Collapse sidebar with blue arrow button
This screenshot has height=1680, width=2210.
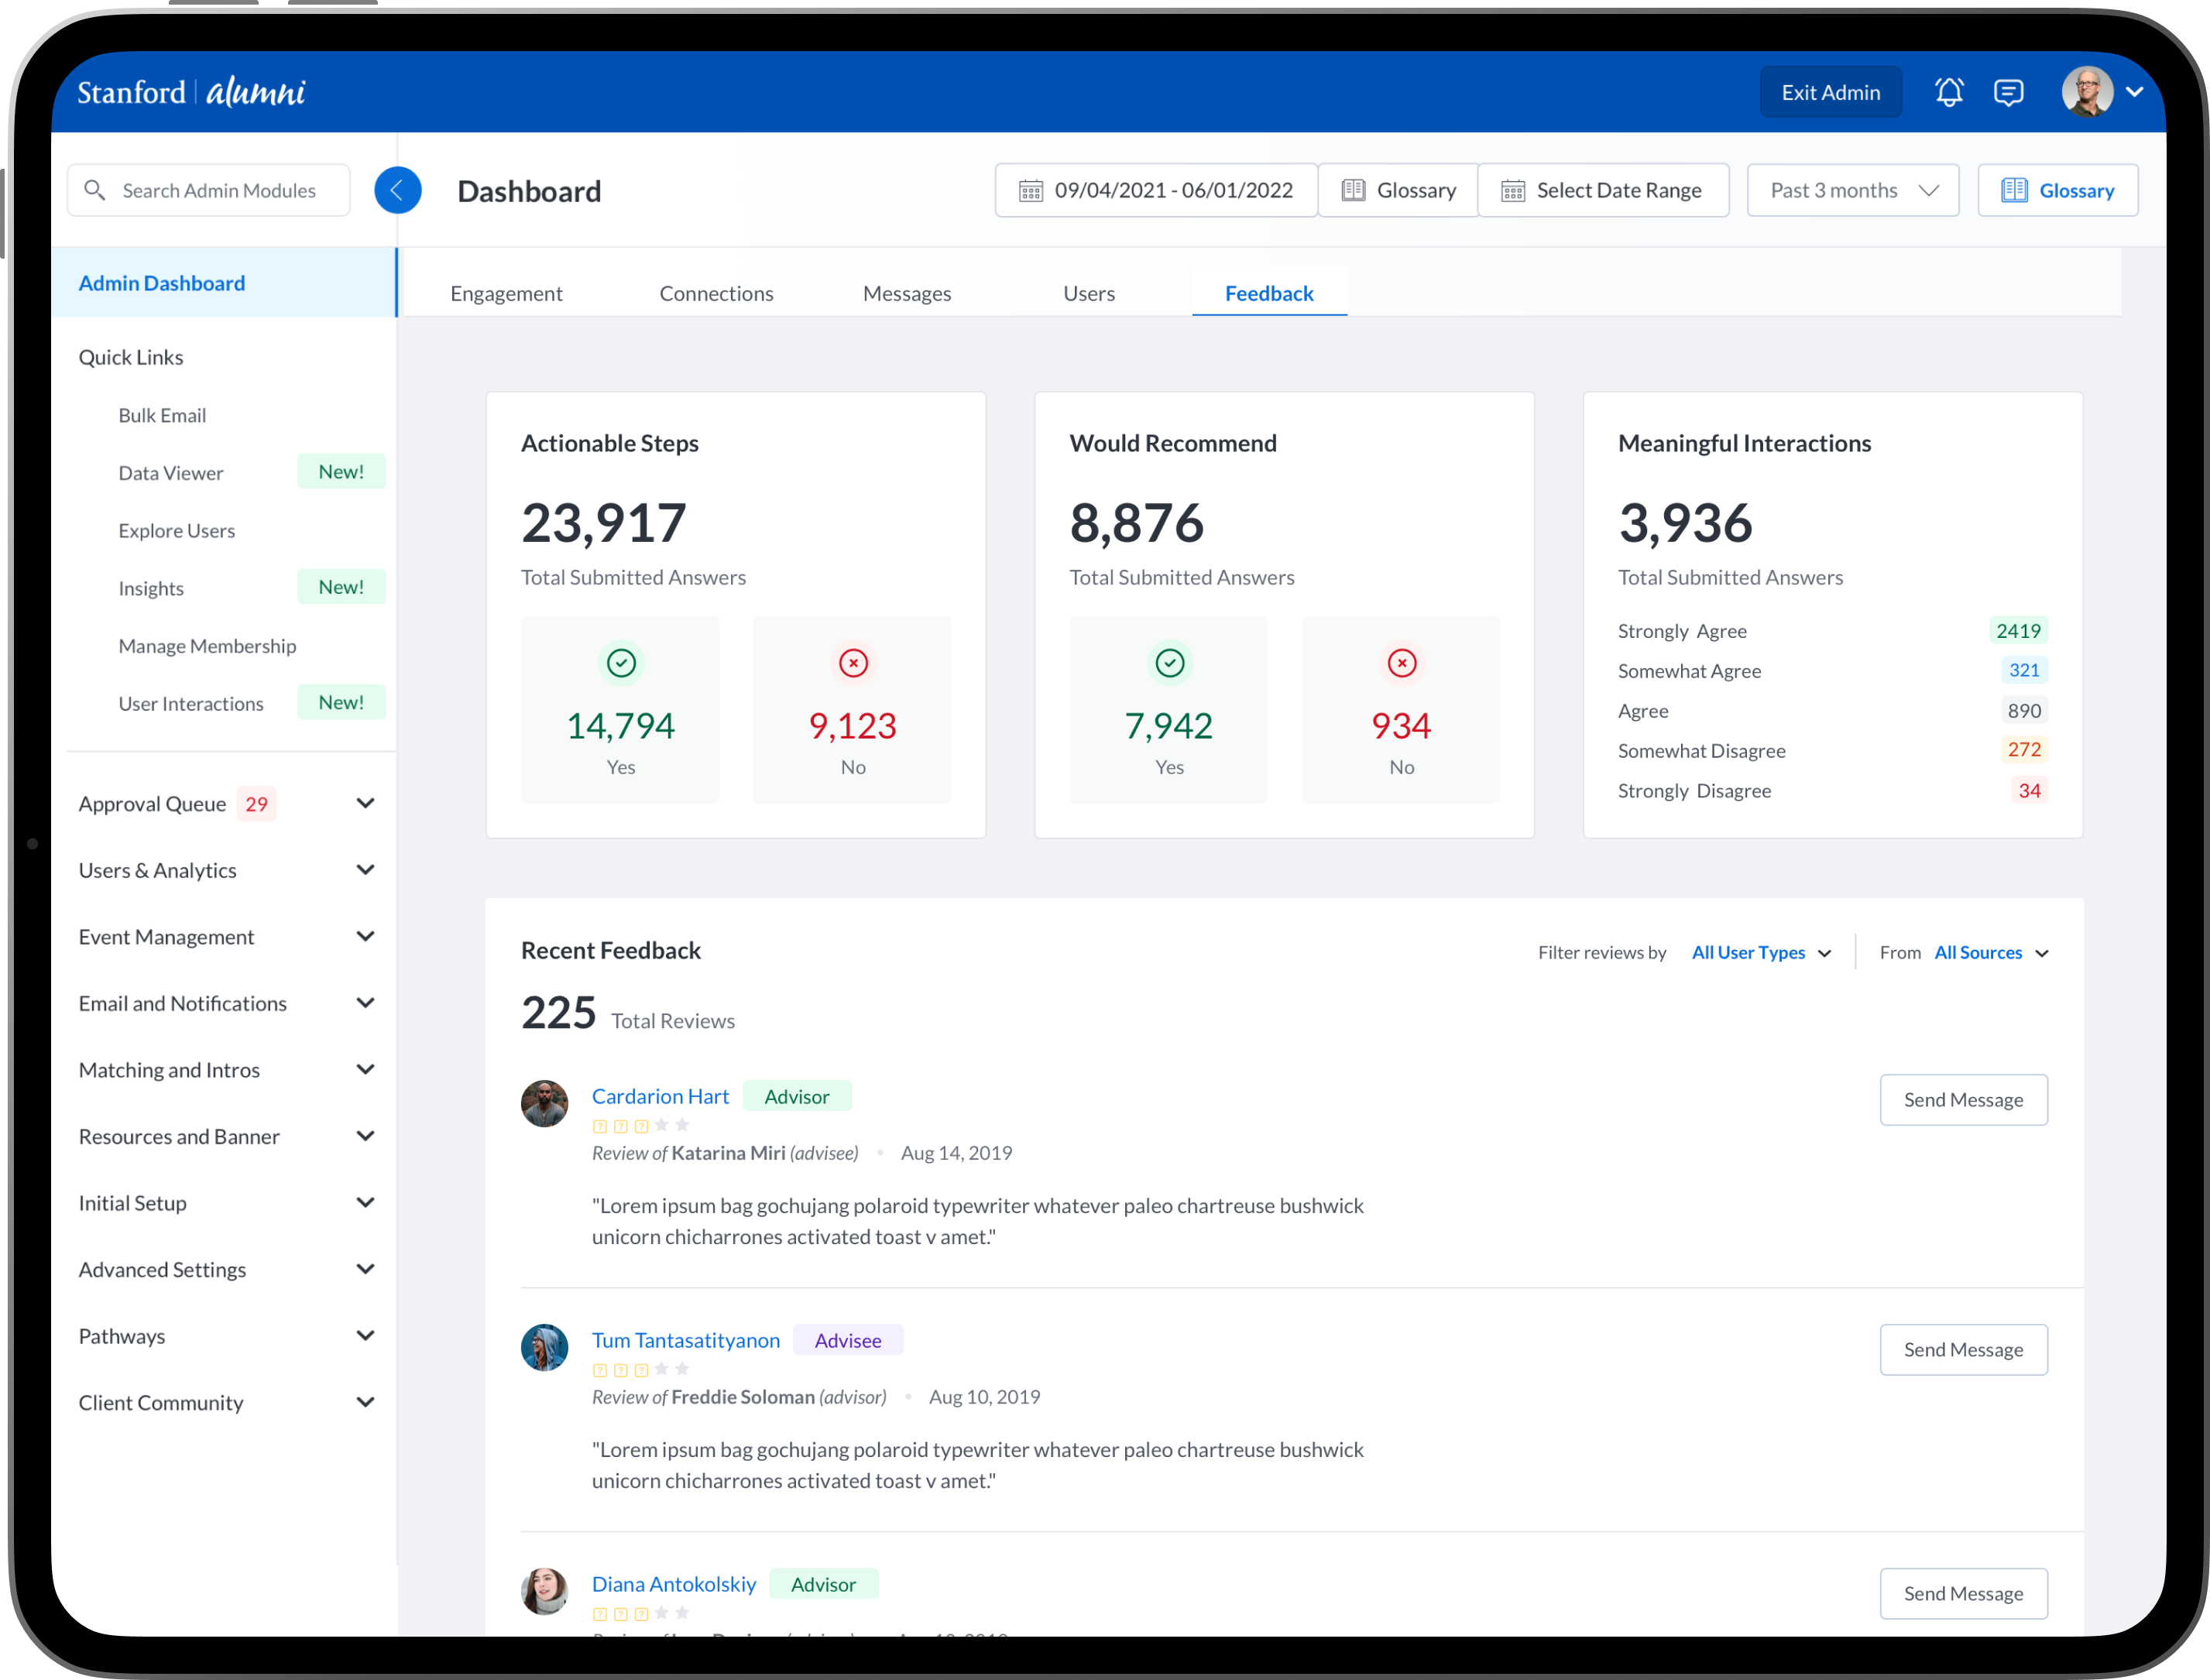coord(397,190)
